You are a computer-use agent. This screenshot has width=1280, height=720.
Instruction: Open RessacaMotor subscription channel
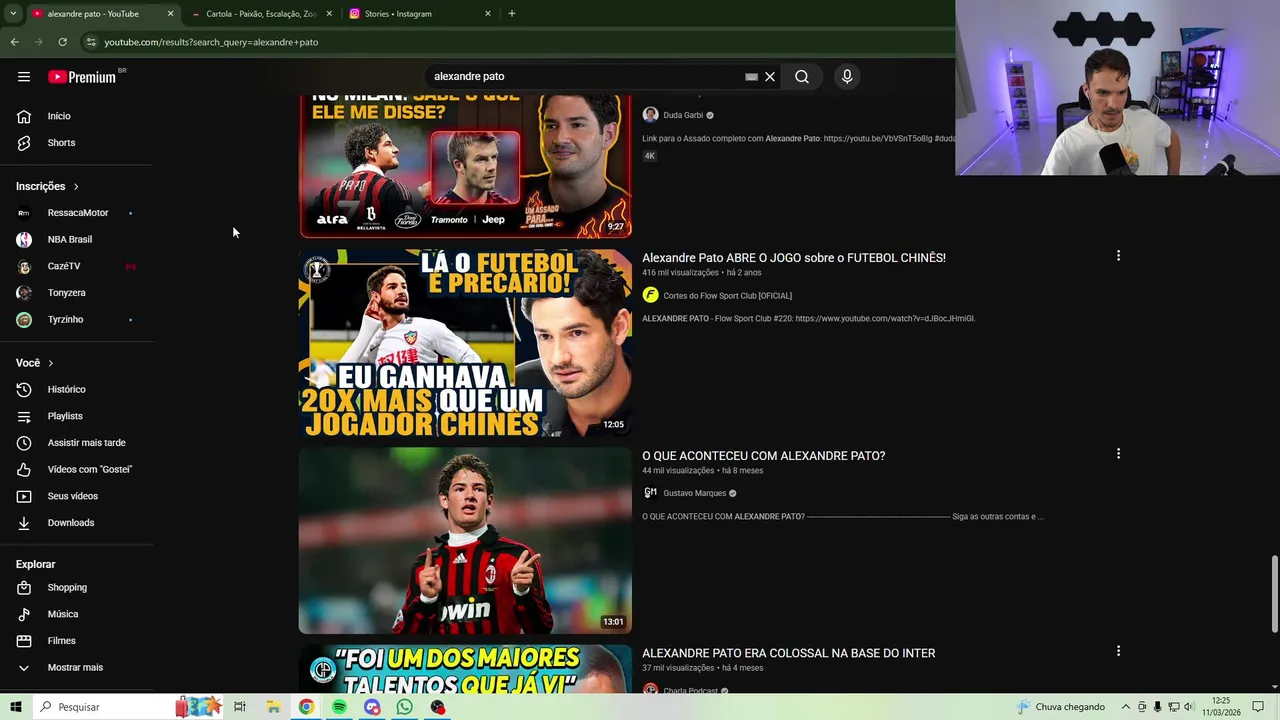pos(77,213)
